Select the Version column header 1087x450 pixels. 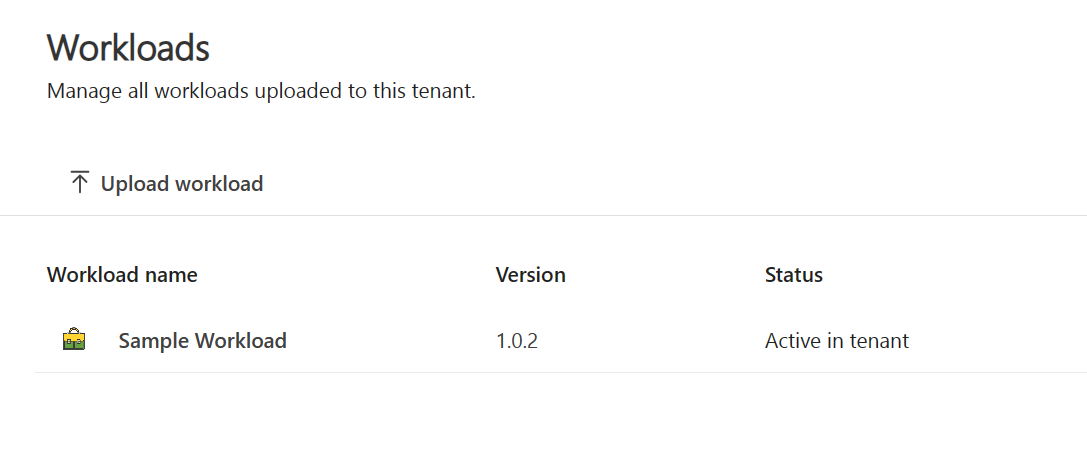pos(530,274)
